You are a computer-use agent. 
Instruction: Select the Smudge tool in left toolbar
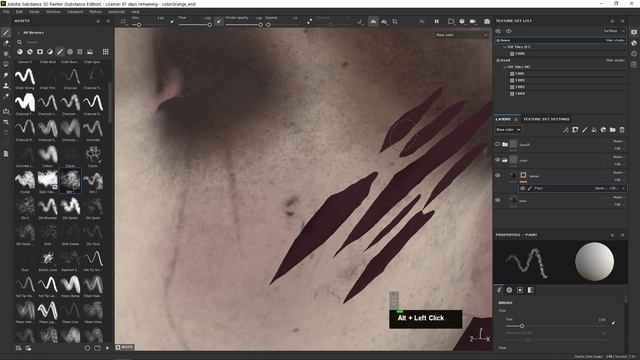tap(6, 75)
